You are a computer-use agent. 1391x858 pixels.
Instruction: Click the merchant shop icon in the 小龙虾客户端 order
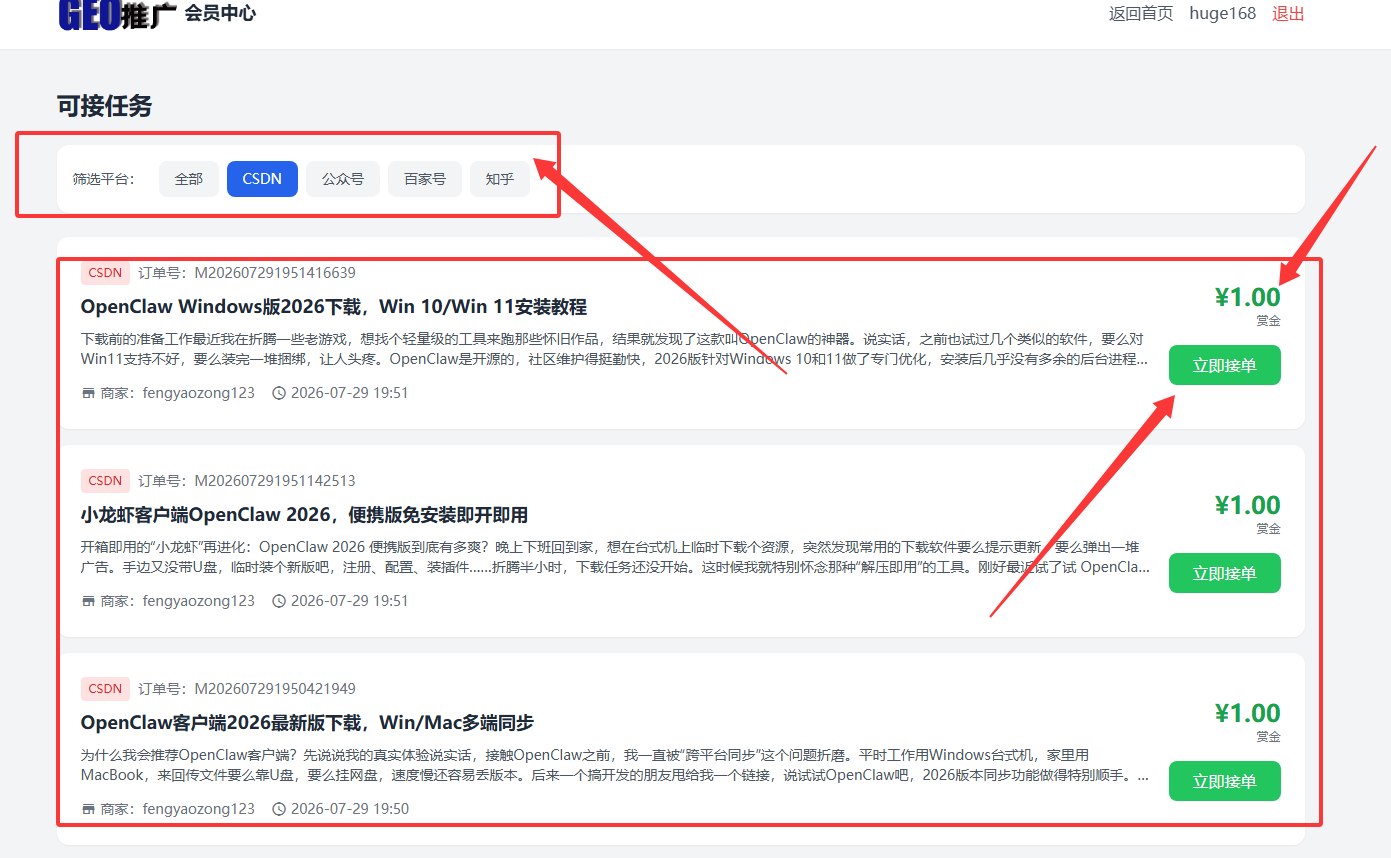point(88,601)
